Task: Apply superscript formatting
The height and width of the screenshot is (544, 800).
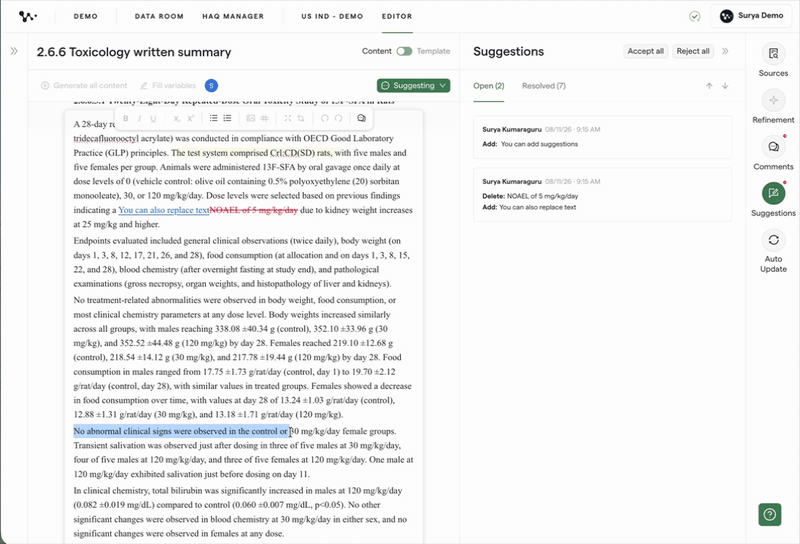Action: pos(190,118)
